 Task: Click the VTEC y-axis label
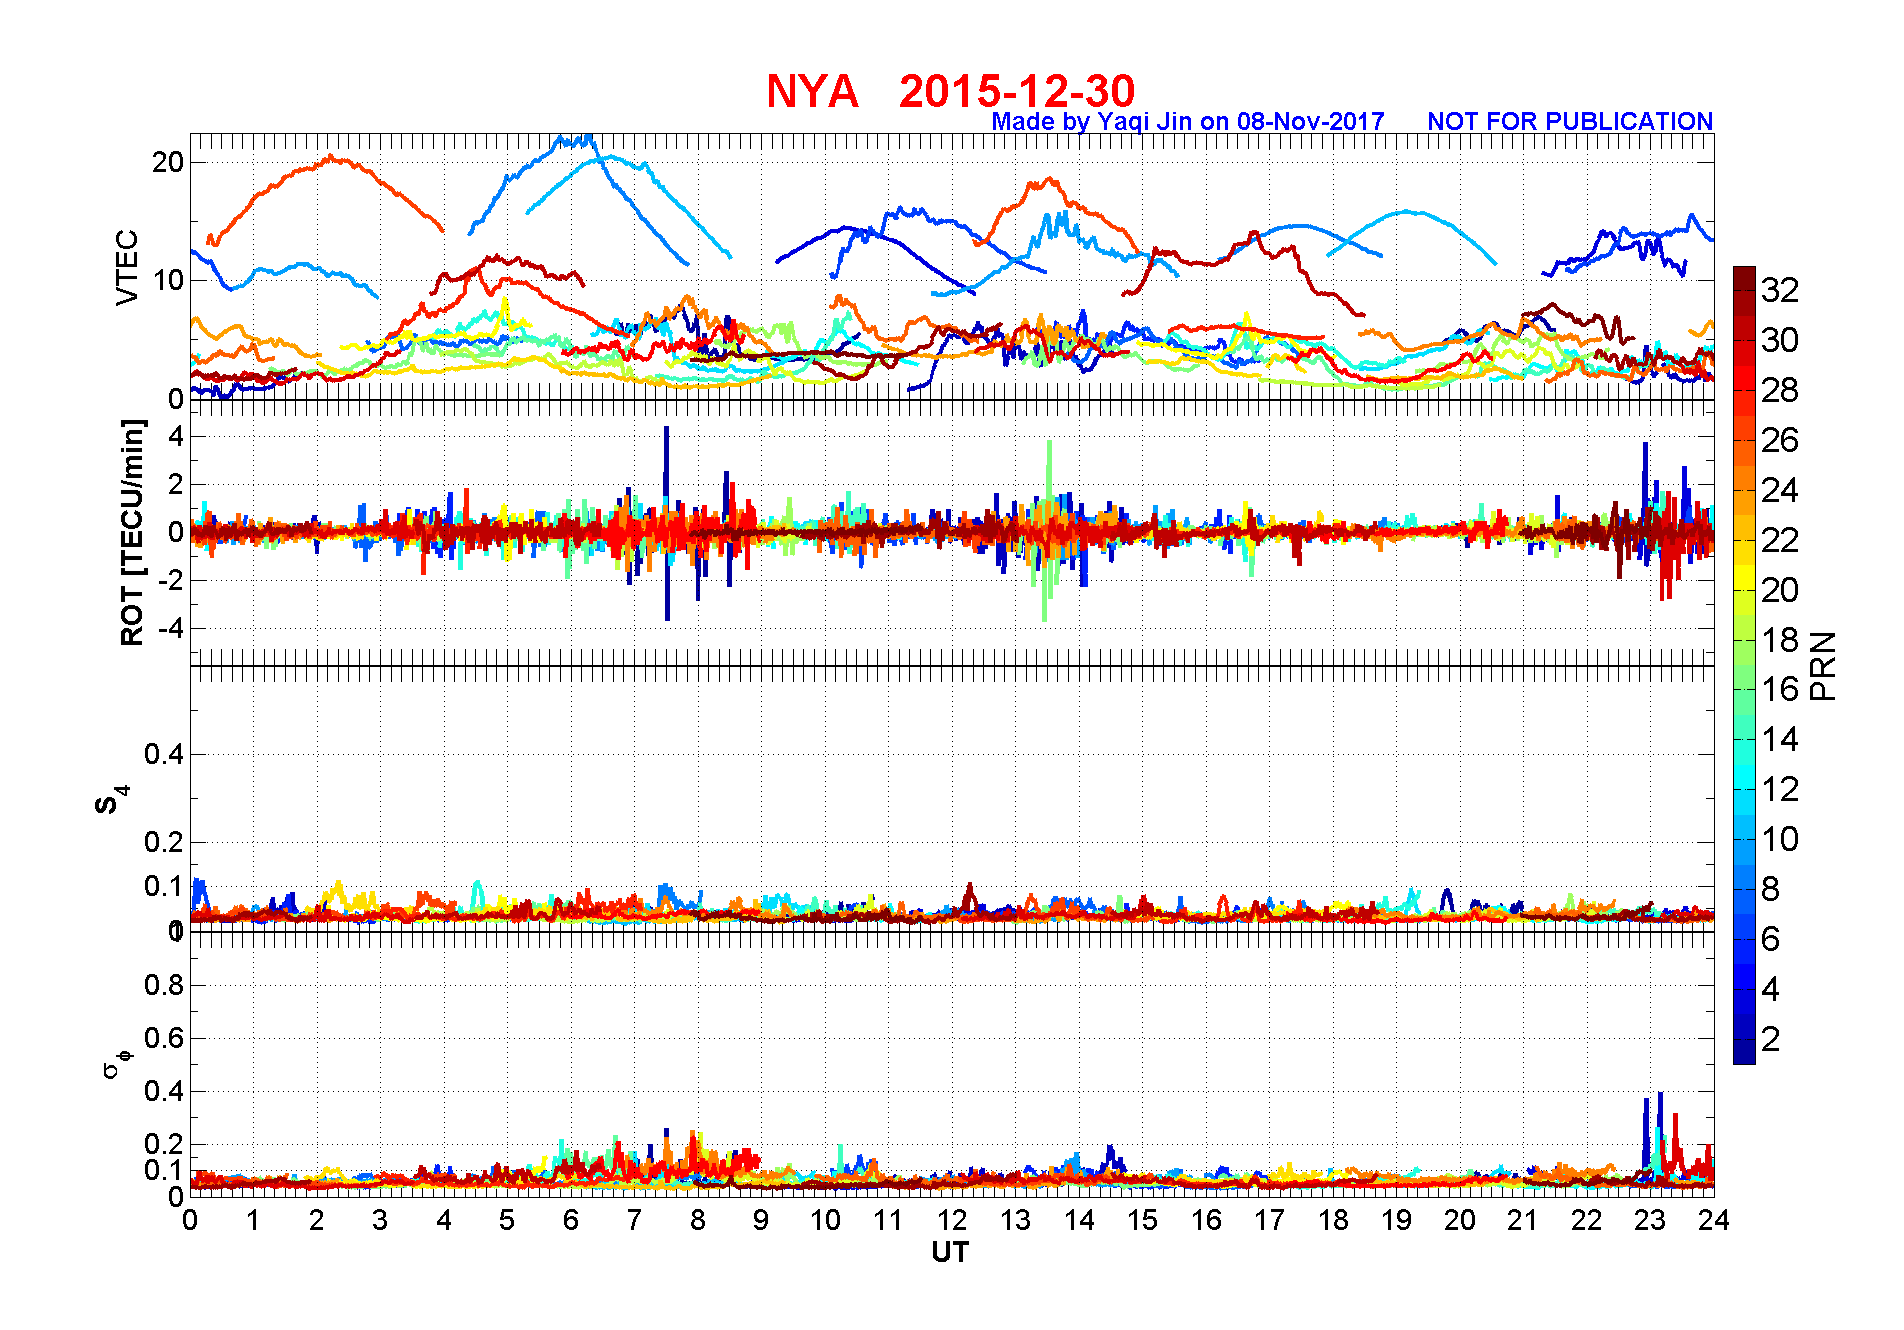[126, 267]
